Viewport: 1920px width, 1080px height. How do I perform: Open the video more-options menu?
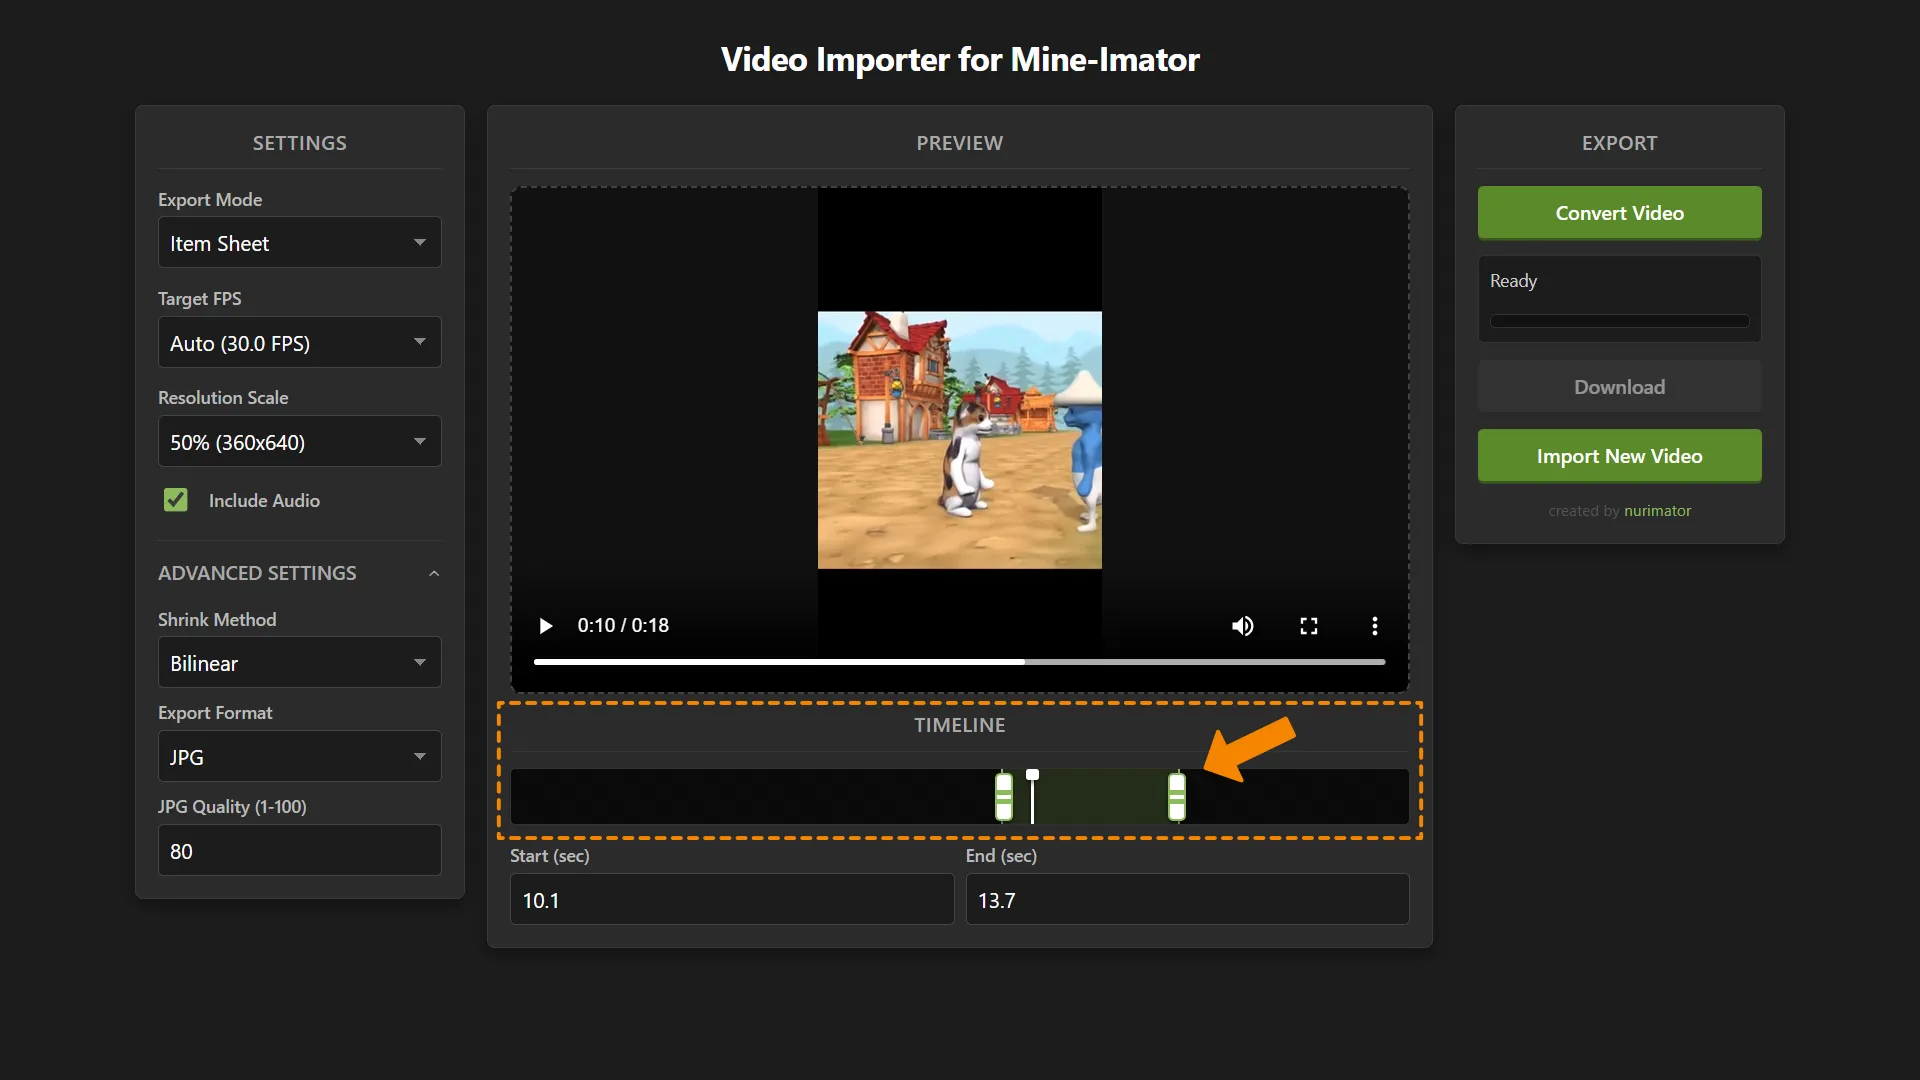pyautogui.click(x=1374, y=626)
